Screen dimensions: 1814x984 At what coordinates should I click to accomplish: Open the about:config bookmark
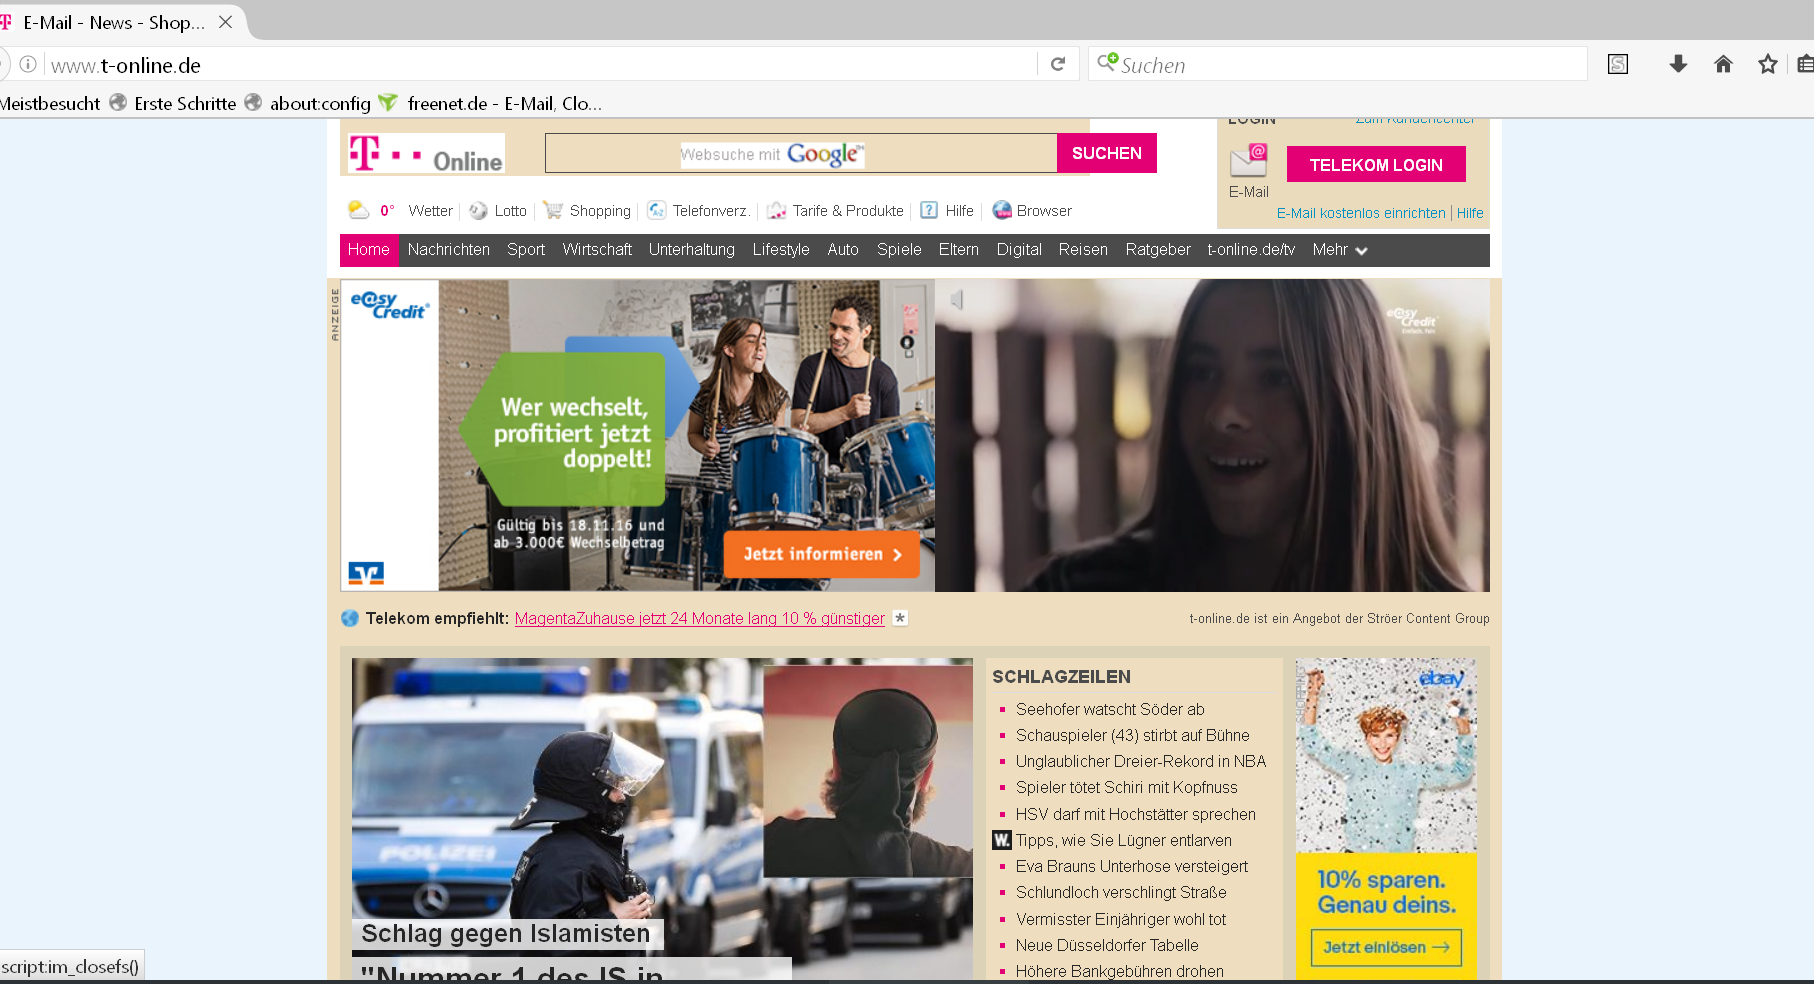point(307,103)
